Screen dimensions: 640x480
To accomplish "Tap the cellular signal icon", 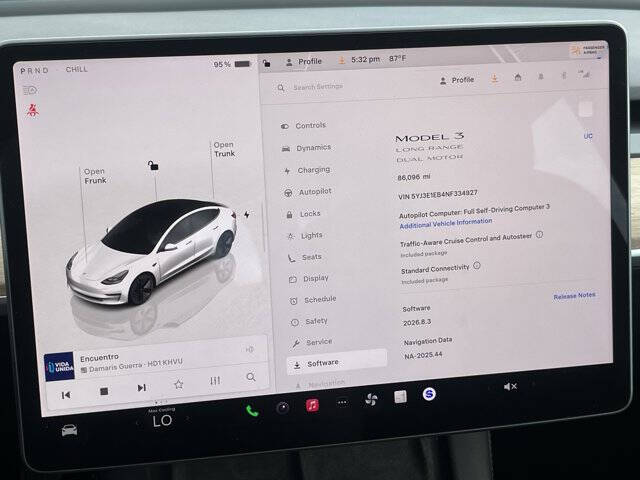I will click(x=584, y=74).
